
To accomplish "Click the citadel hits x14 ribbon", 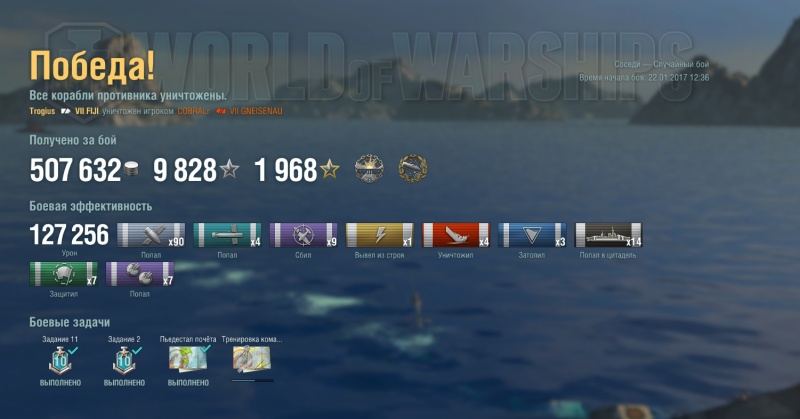I will click(608, 235).
